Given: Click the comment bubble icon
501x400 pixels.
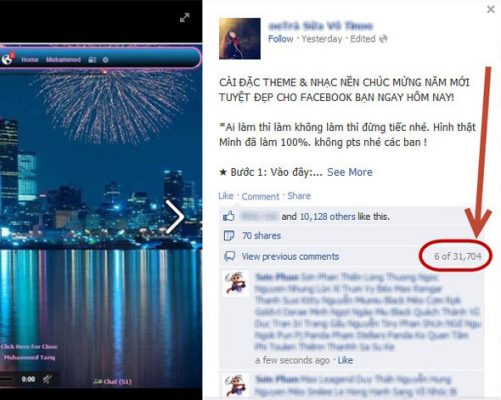Looking at the screenshot, I should (229, 256).
